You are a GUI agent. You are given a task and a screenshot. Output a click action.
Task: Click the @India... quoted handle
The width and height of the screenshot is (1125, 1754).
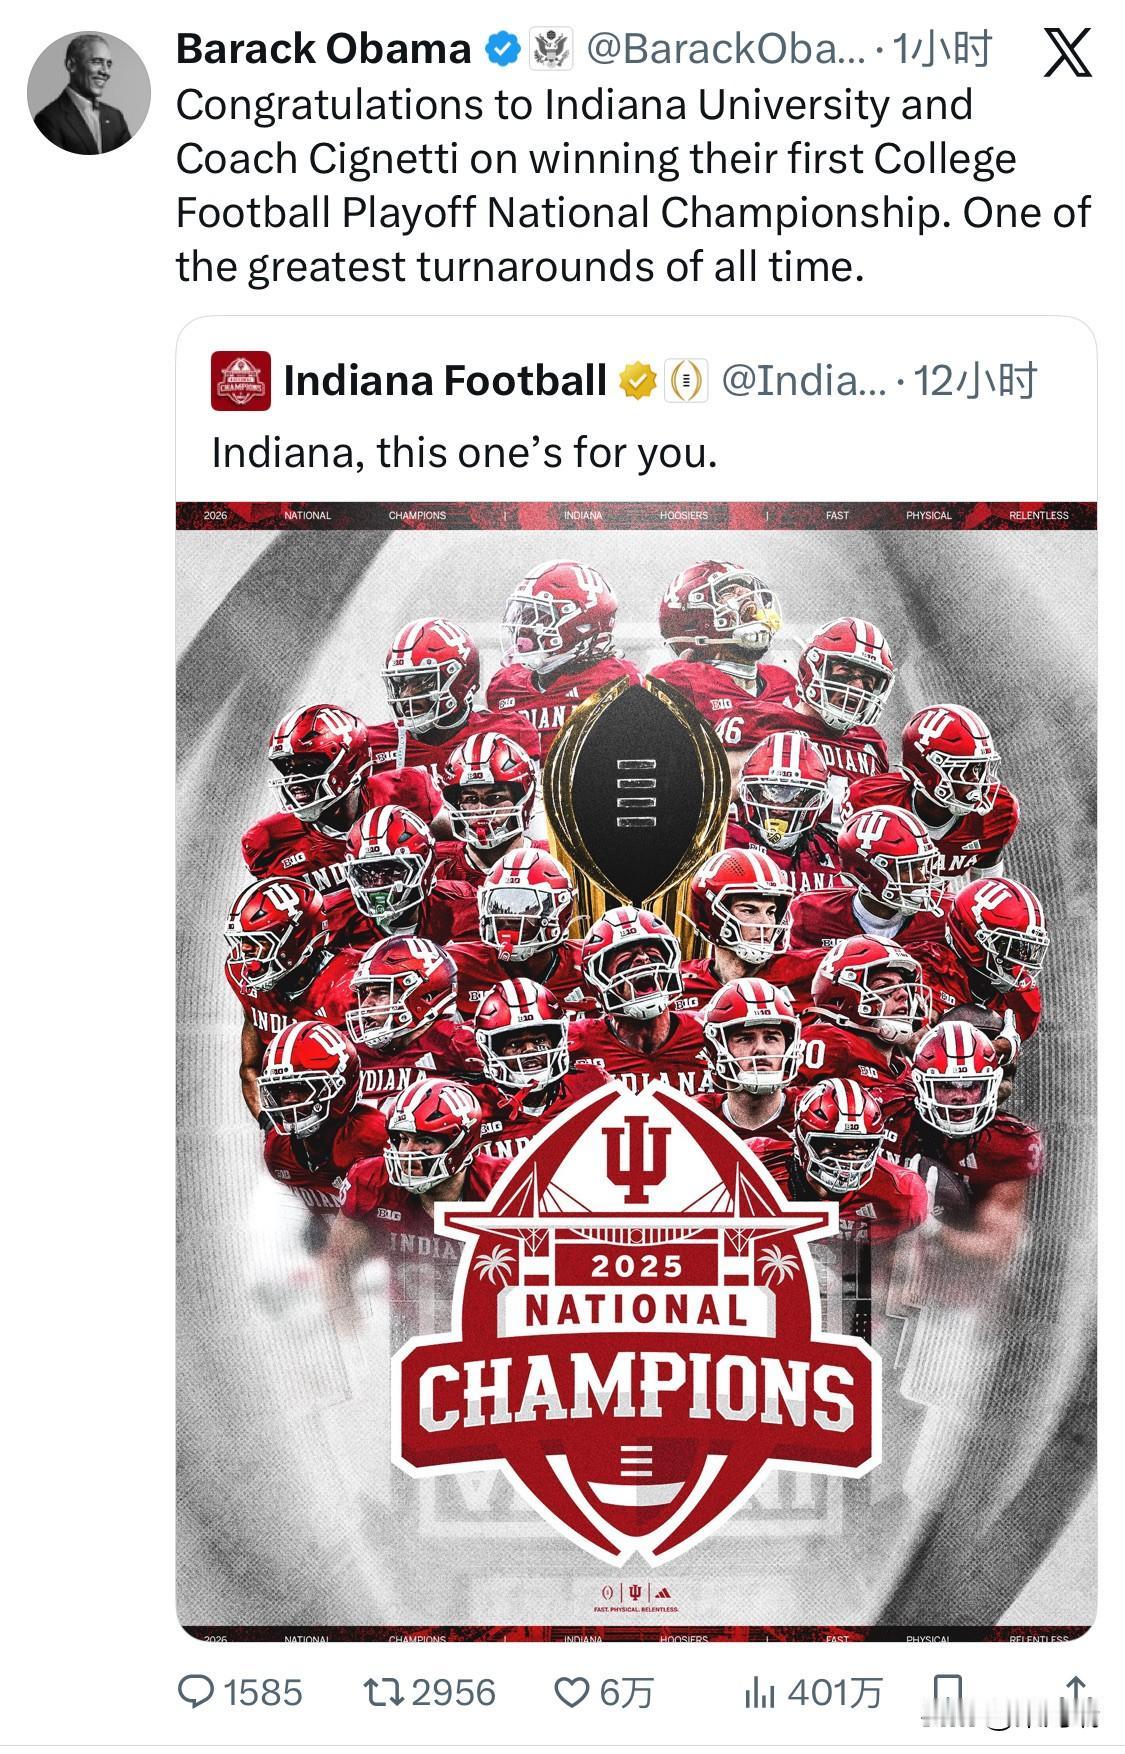coord(804,381)
